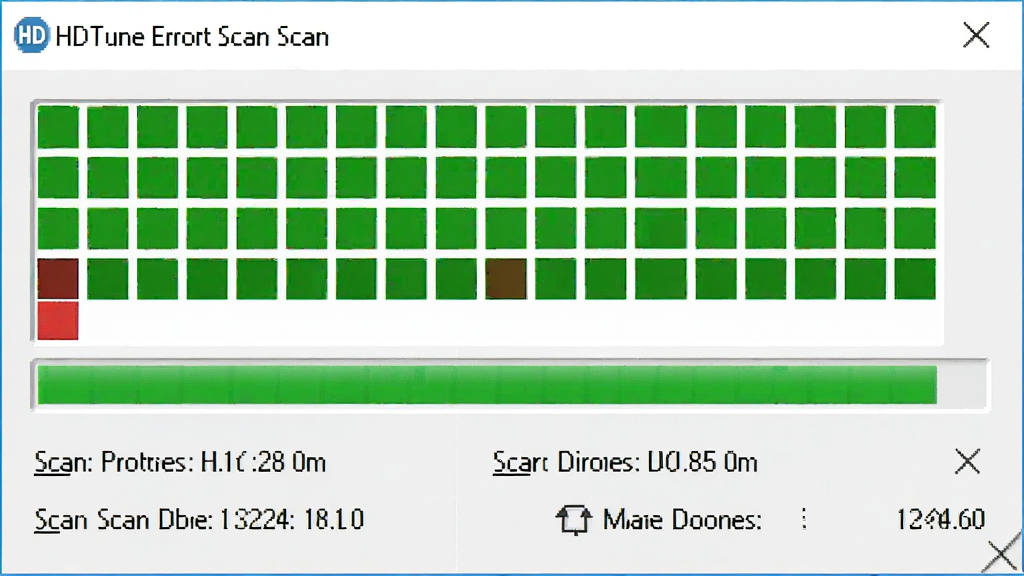Click the Scan Scan Dbie label
This screenshot has width=1024, height=576.
point(123,520)
